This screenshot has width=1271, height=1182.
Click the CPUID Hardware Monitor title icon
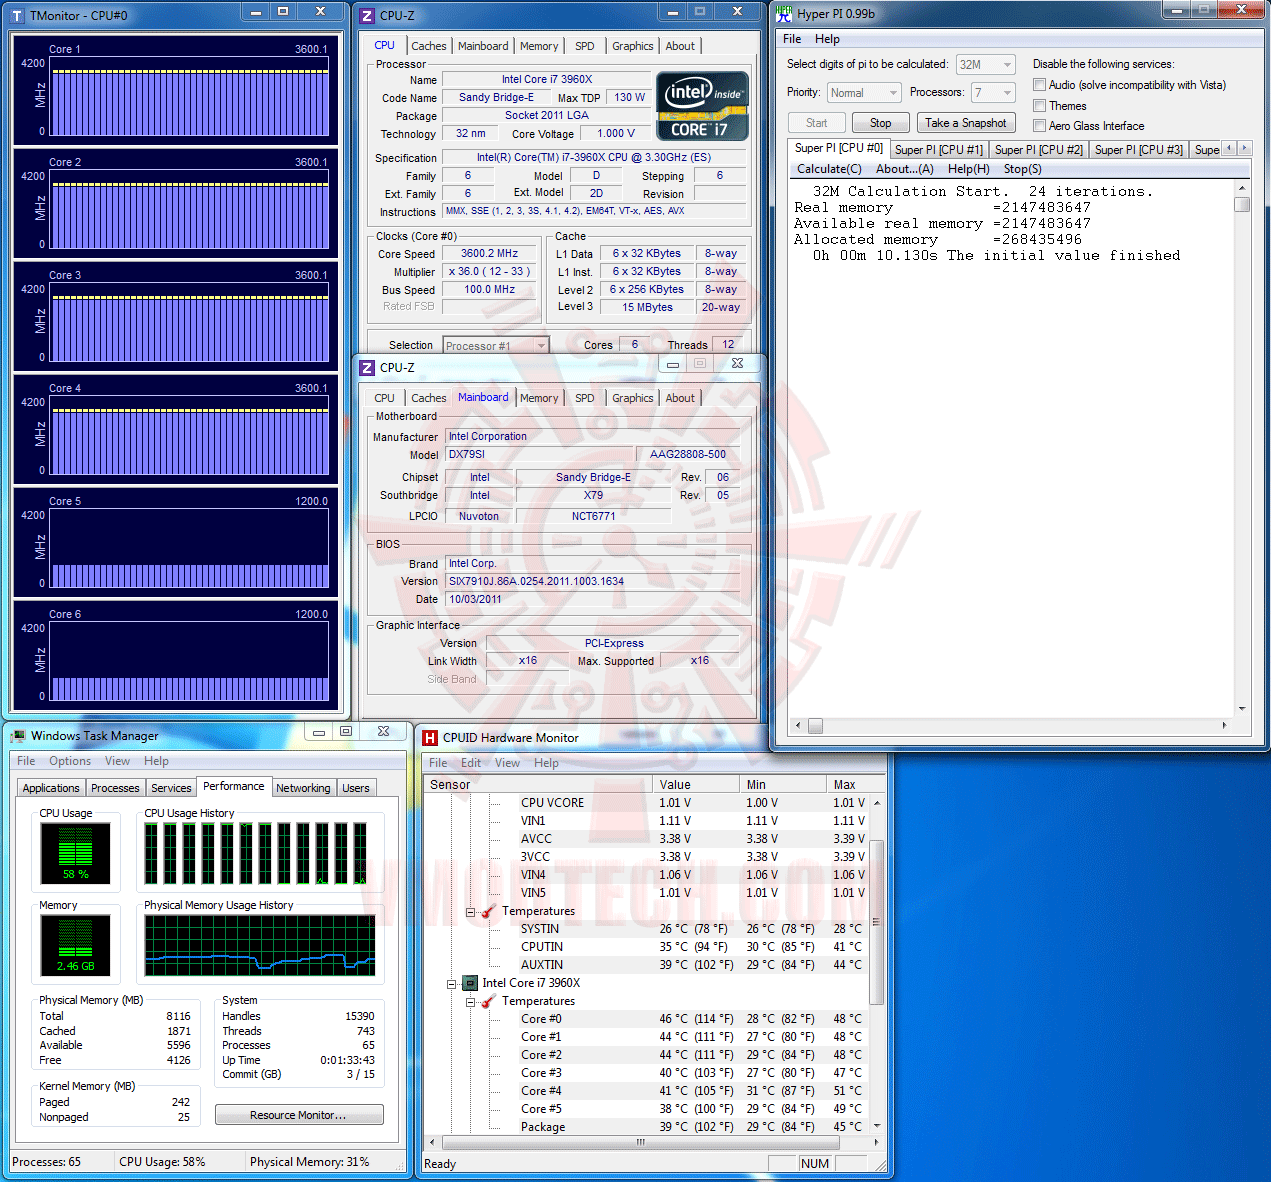pos(430,738)
